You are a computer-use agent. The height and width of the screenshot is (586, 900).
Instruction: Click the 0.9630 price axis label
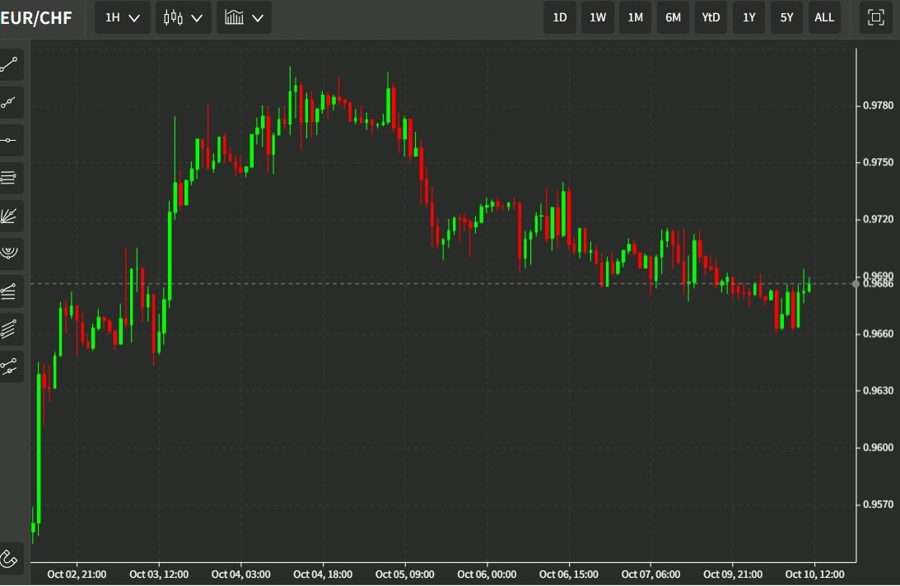tap(878, 390)
